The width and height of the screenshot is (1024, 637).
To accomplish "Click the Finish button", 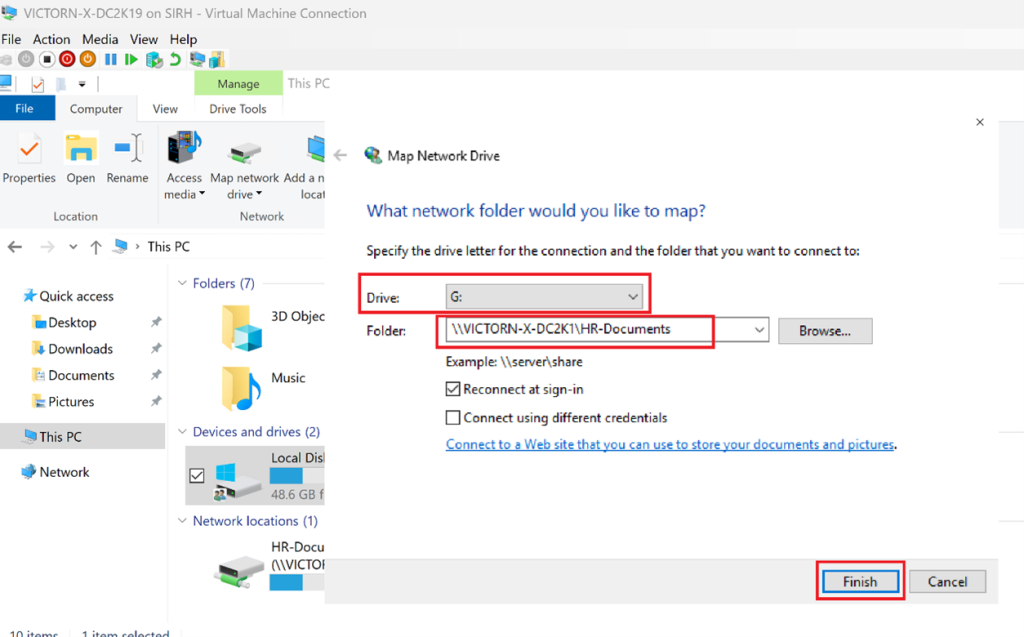I will pos(859,581).
